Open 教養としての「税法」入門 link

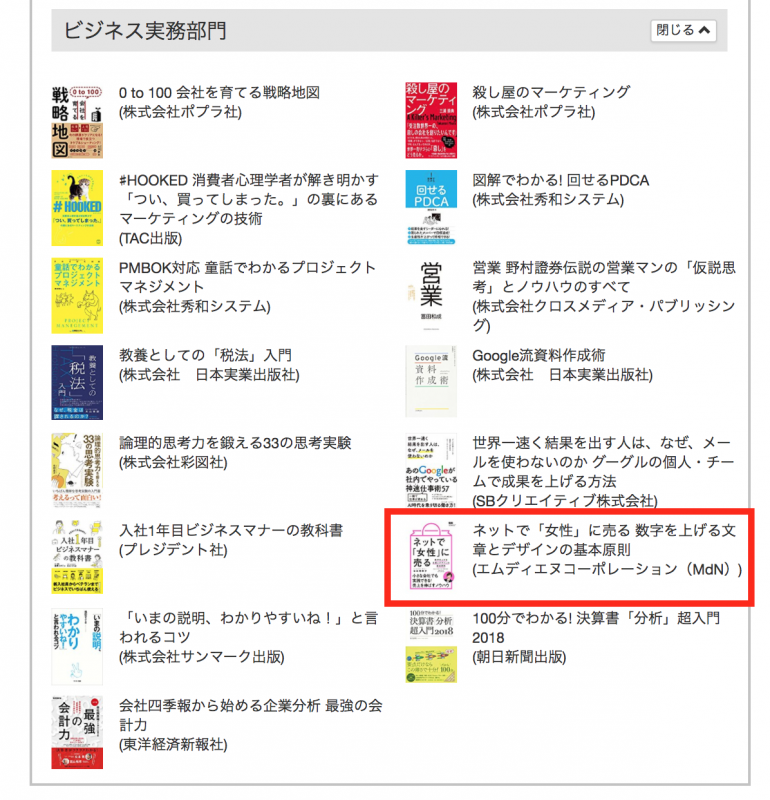205,355
